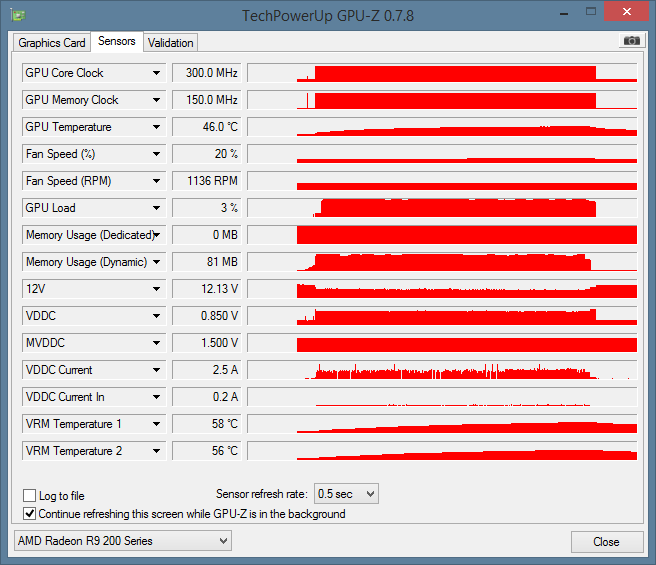
Task: Click the 300.0 MHz core clock value
Action: tap(207, 73)
